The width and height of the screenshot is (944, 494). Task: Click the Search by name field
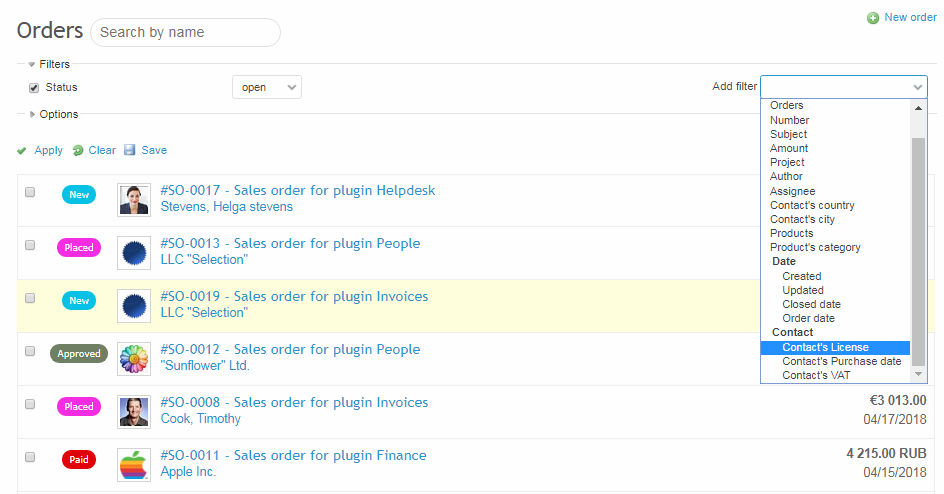pyautogui.click(x=185, y=32)
